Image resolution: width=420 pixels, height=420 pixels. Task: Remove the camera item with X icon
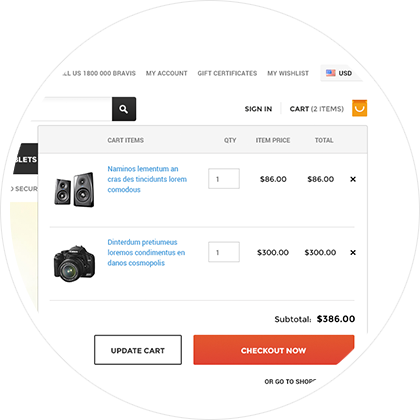pyautogui.click(x=353, y=253)
